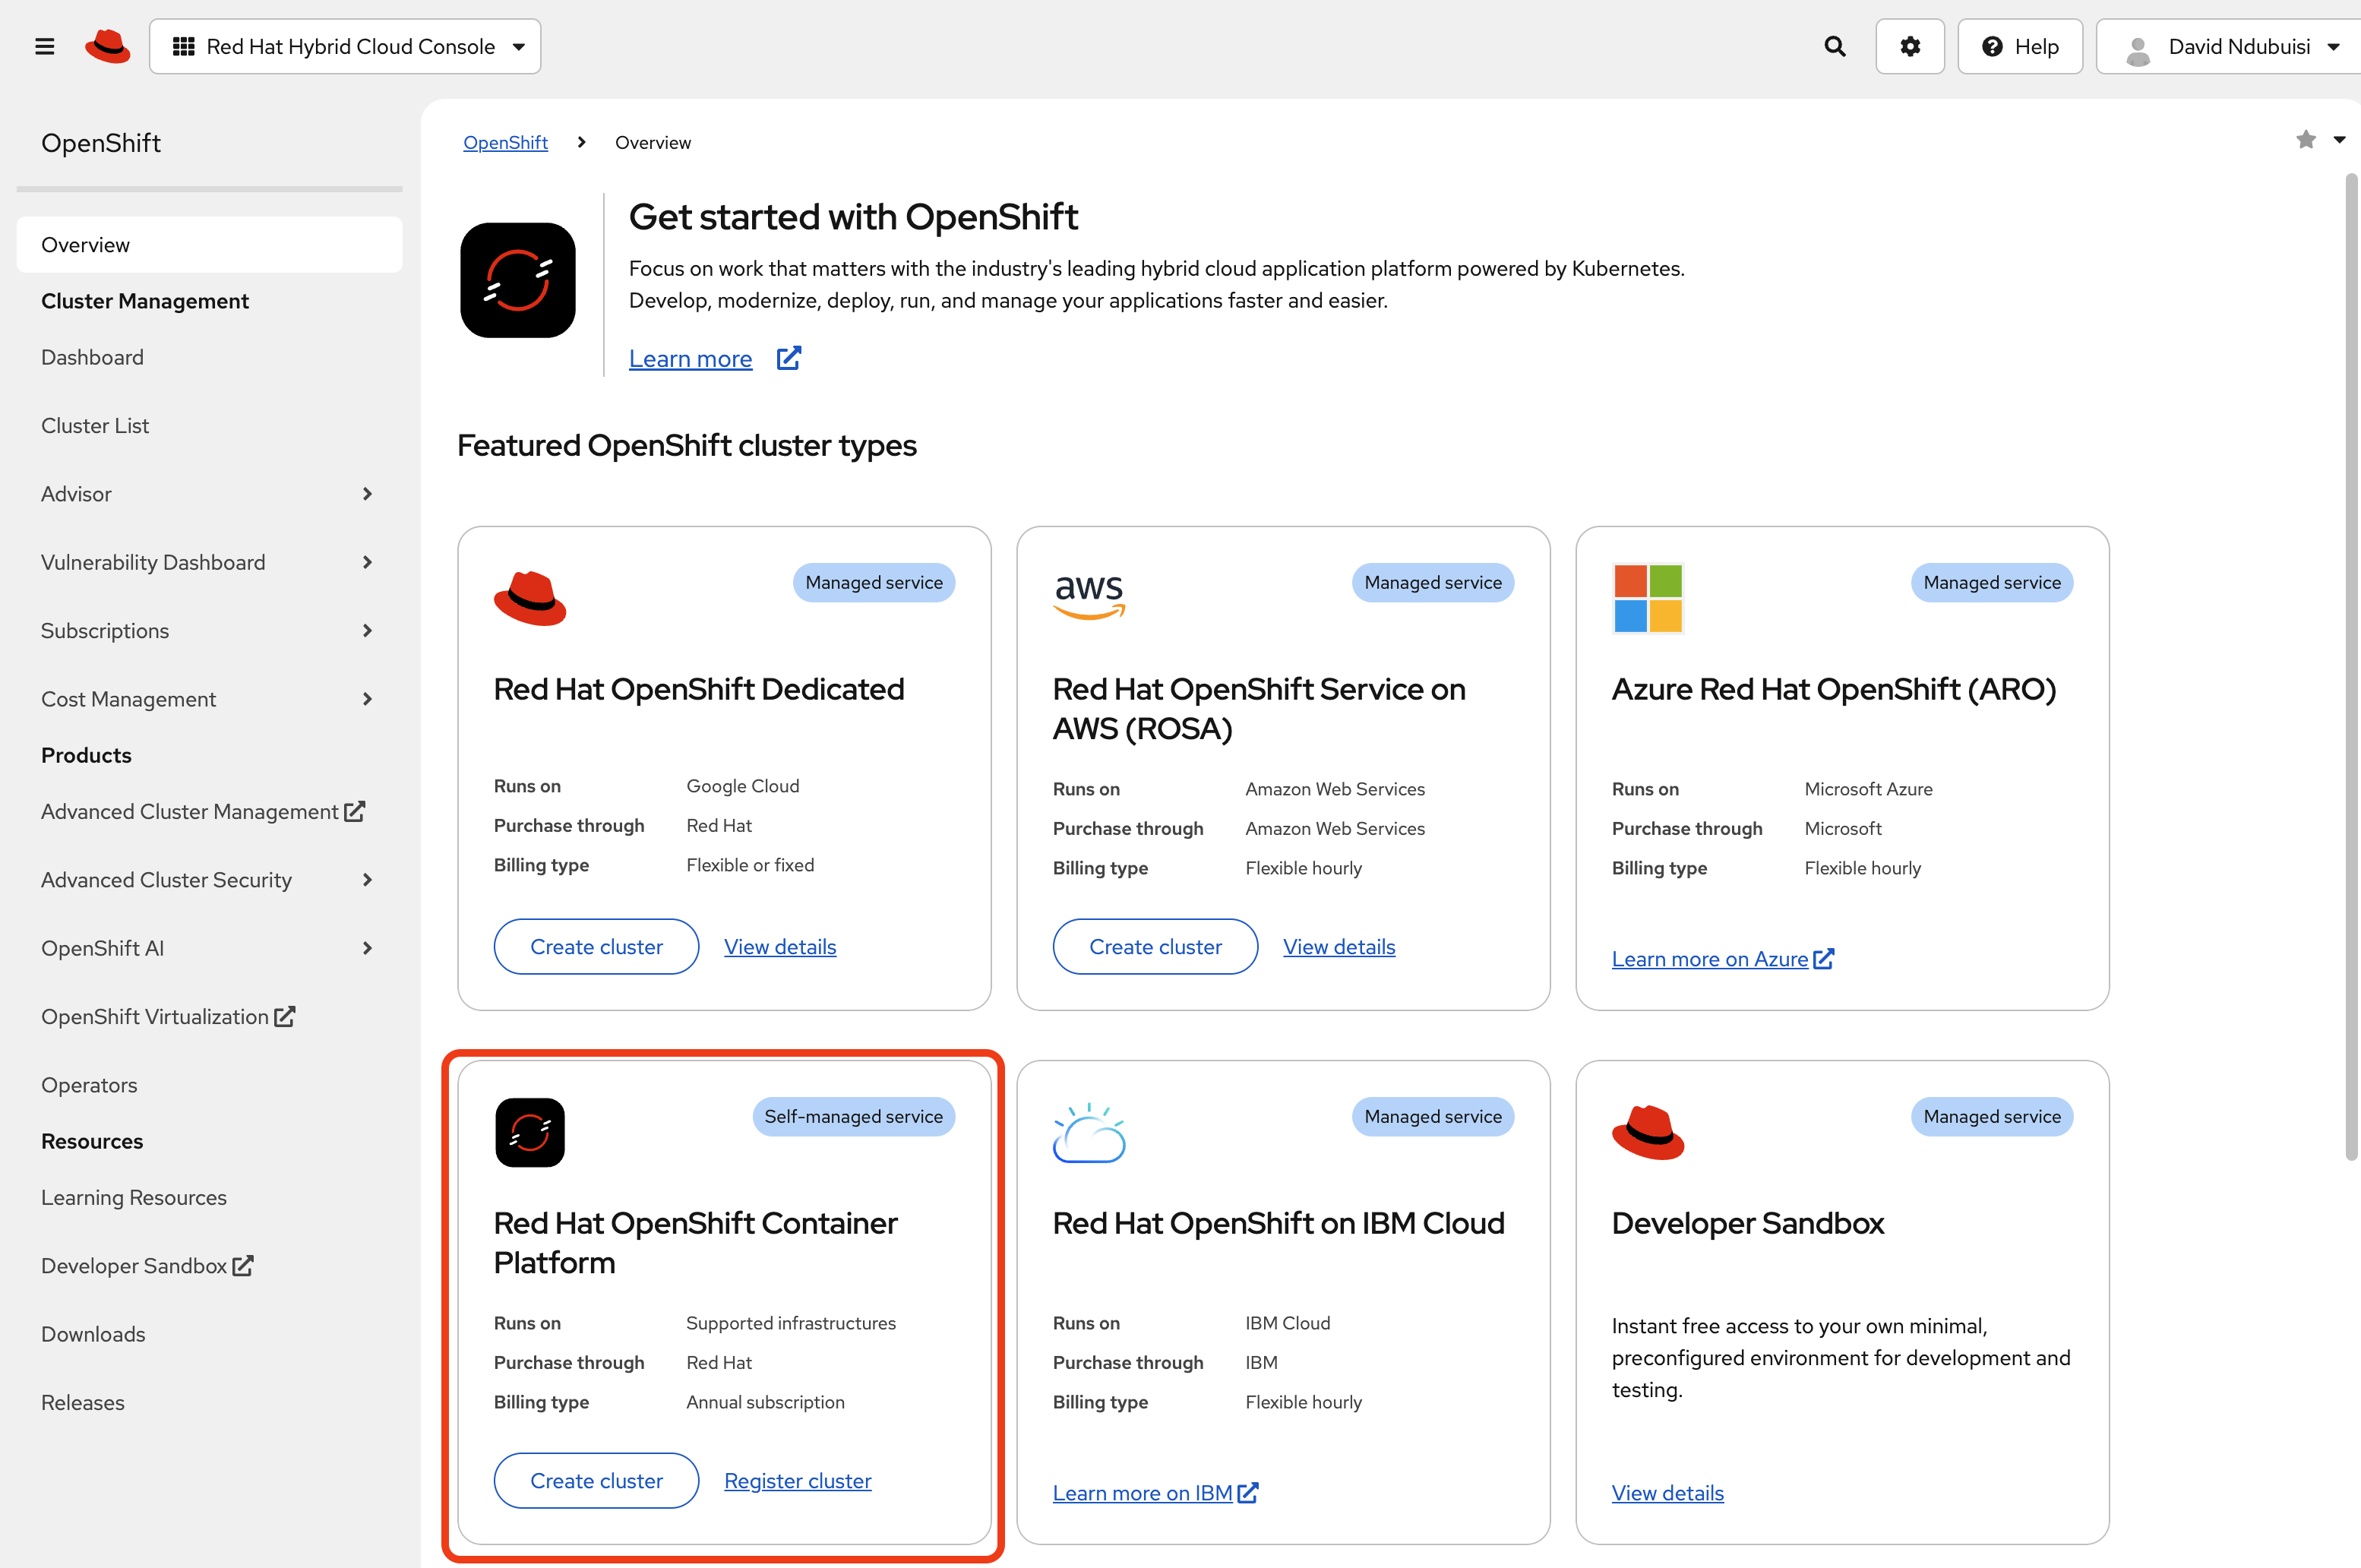
Task: Create cluster for OpenShift Dedicated
Action: tap(596, 946)
